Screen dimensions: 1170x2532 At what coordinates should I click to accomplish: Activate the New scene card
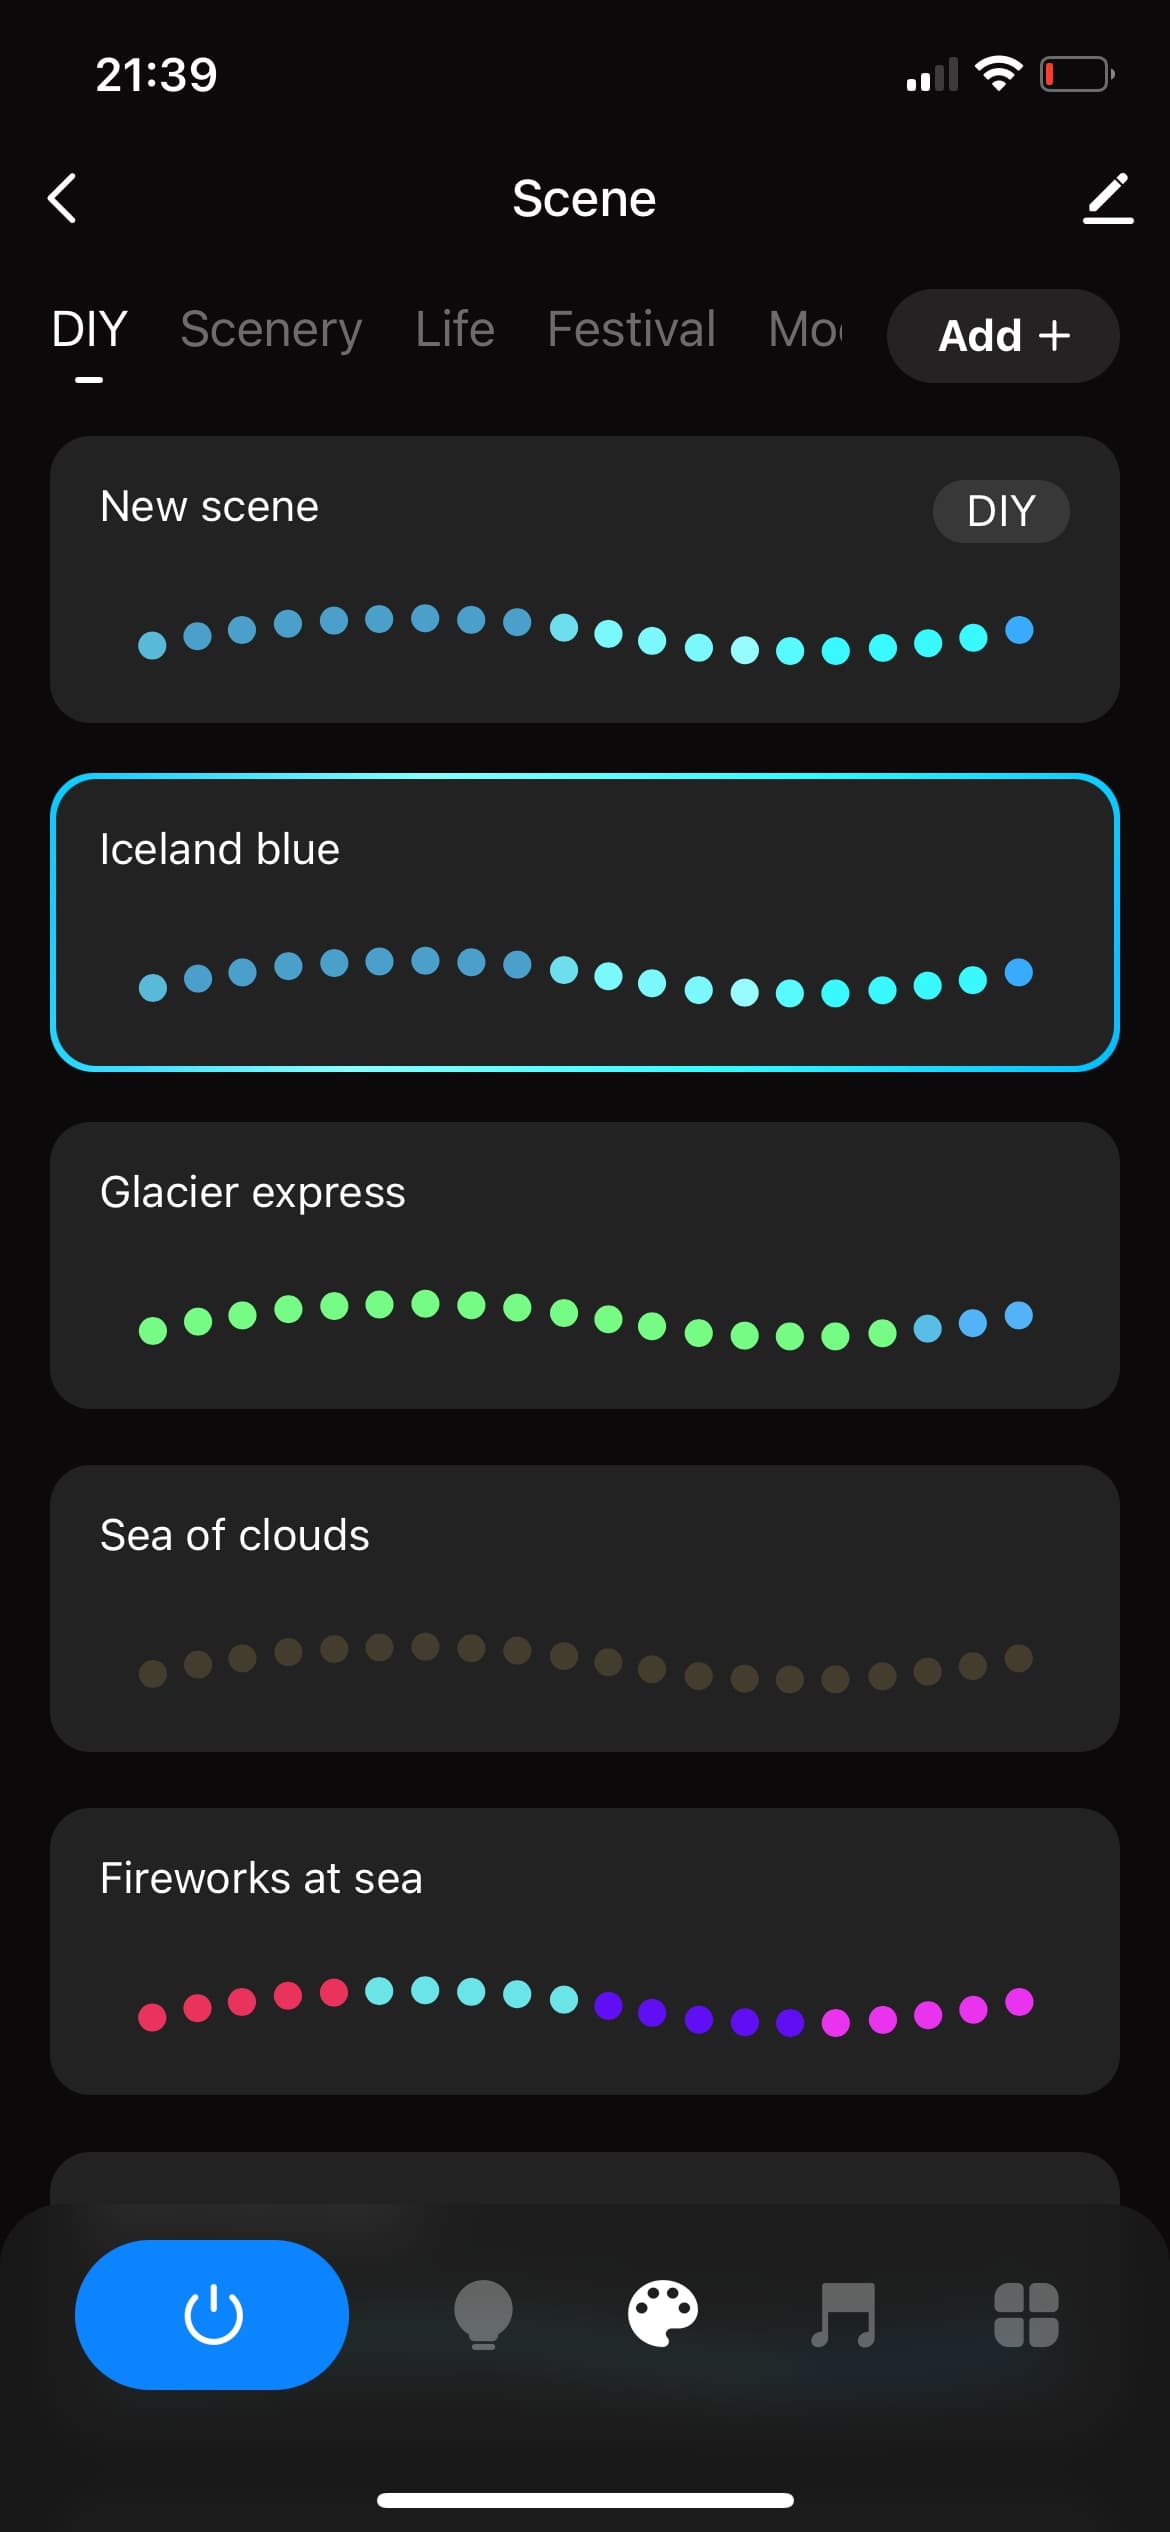tap(585, 579)
